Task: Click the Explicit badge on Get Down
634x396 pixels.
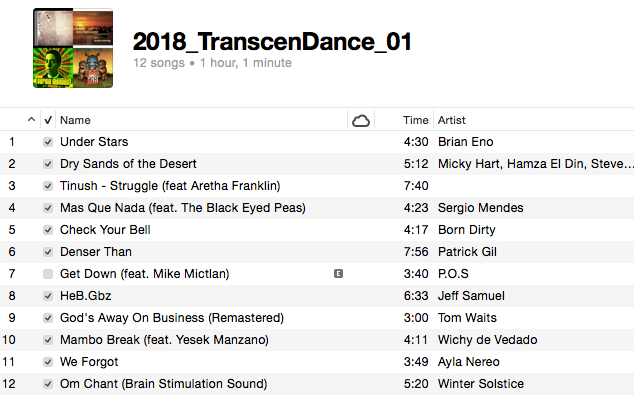Action: [338, 274]
